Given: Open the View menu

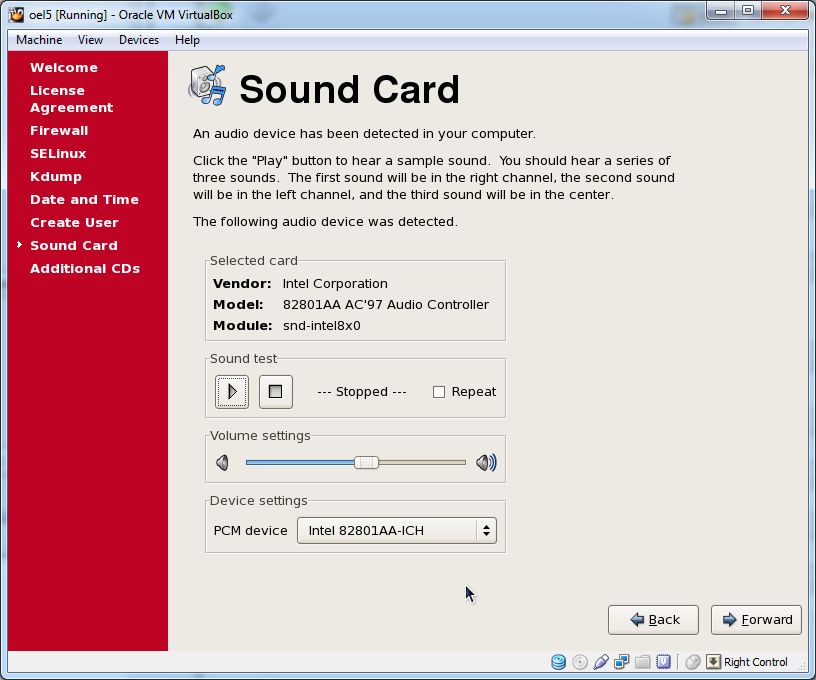Looking at the screenshot, I should (x=91, y=40).
